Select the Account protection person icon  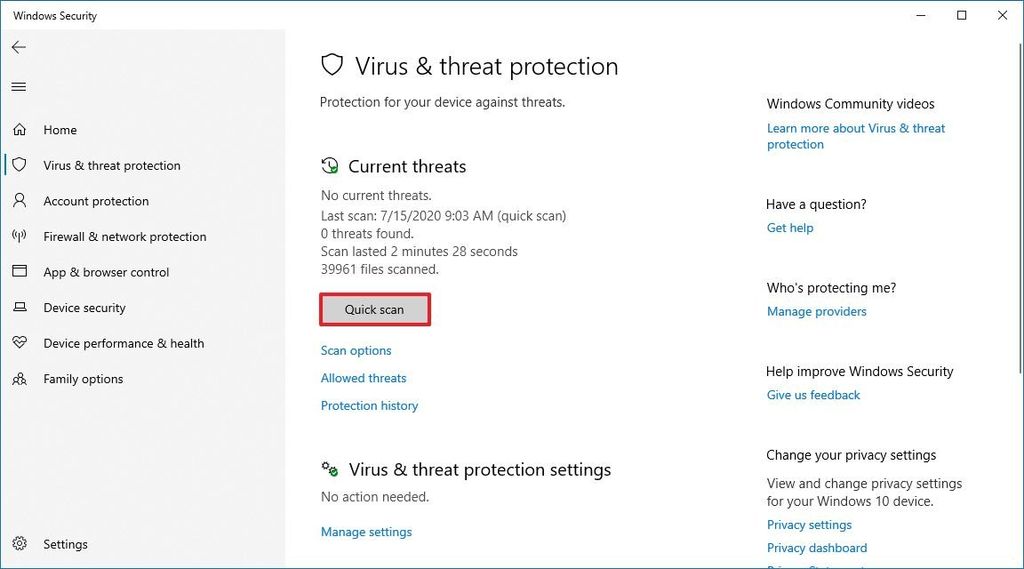20,201
